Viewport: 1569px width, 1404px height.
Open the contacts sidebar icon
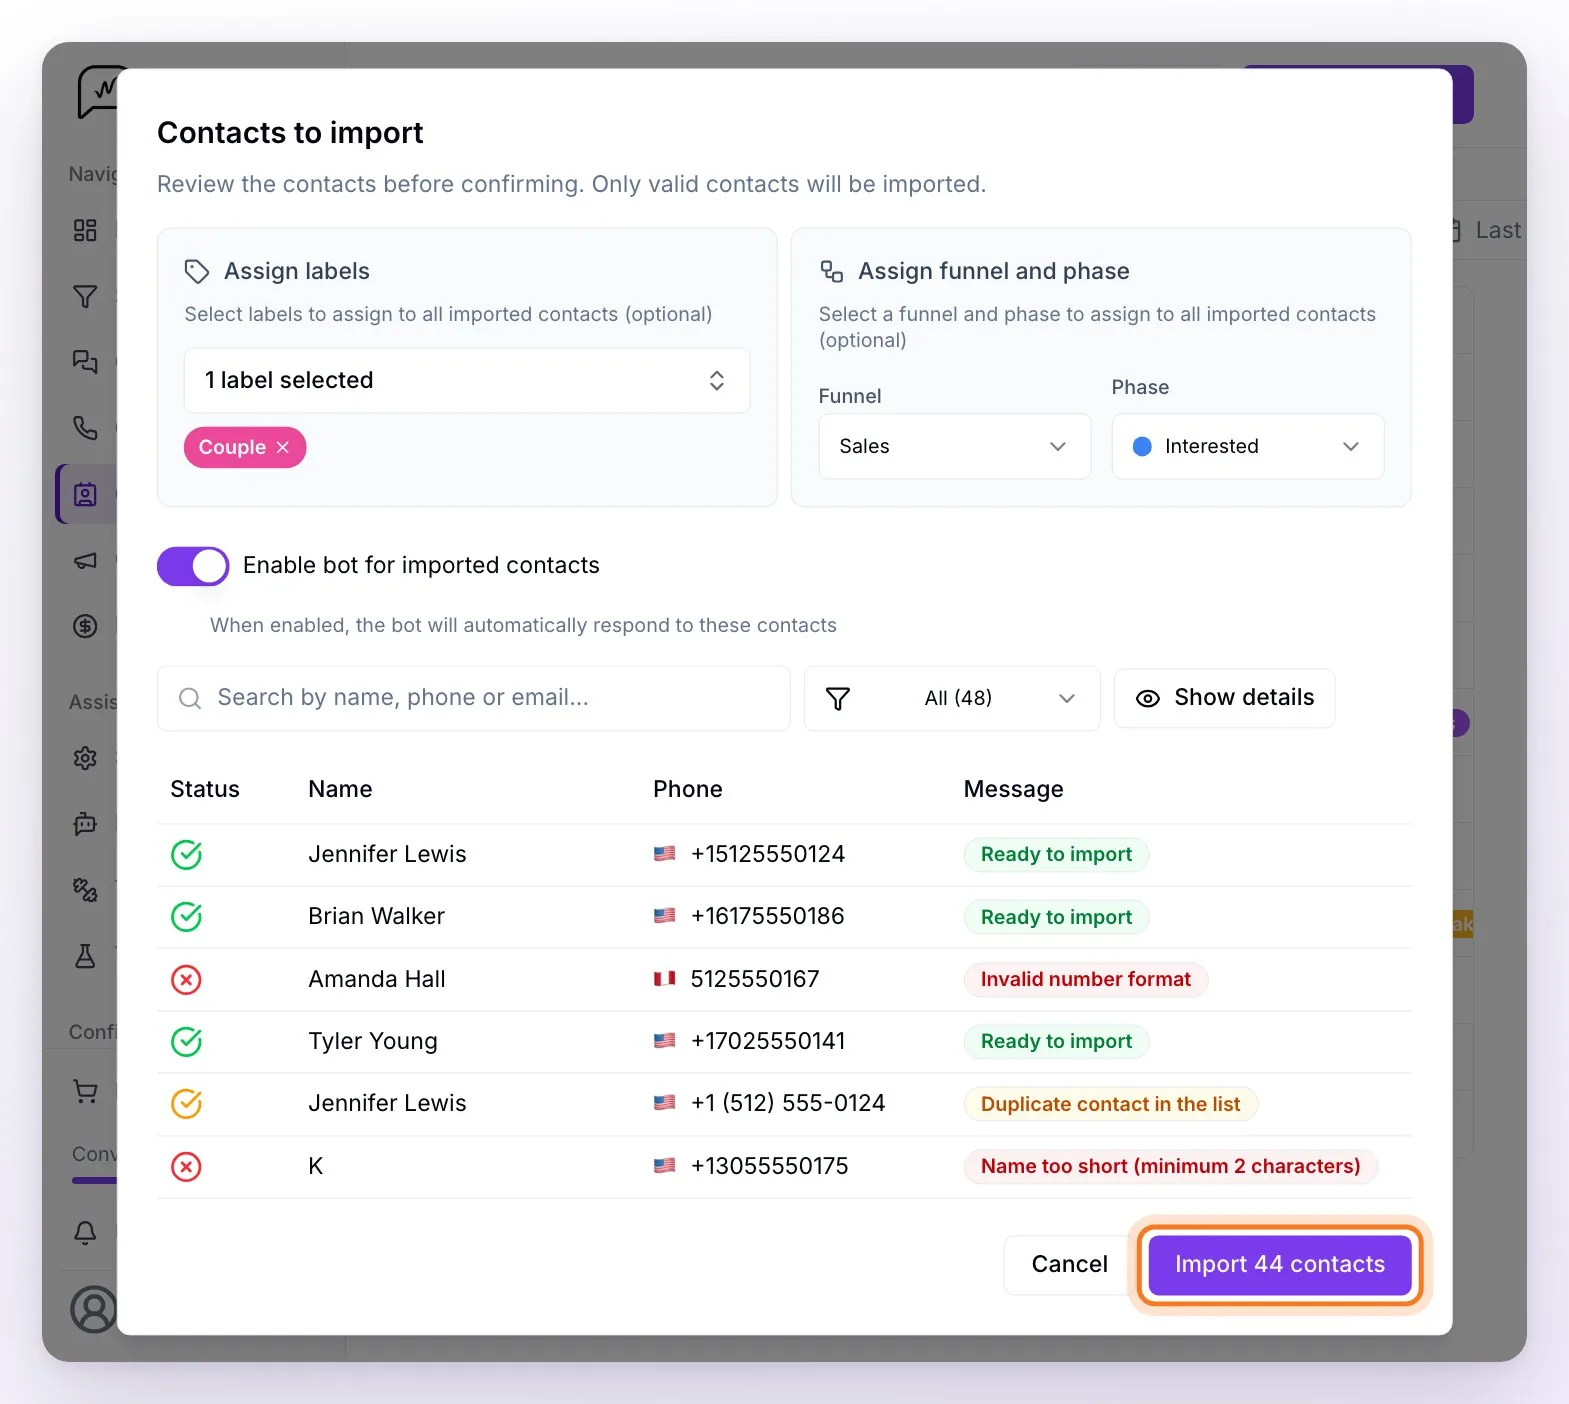pyautogui.click(x=85, y=494)
